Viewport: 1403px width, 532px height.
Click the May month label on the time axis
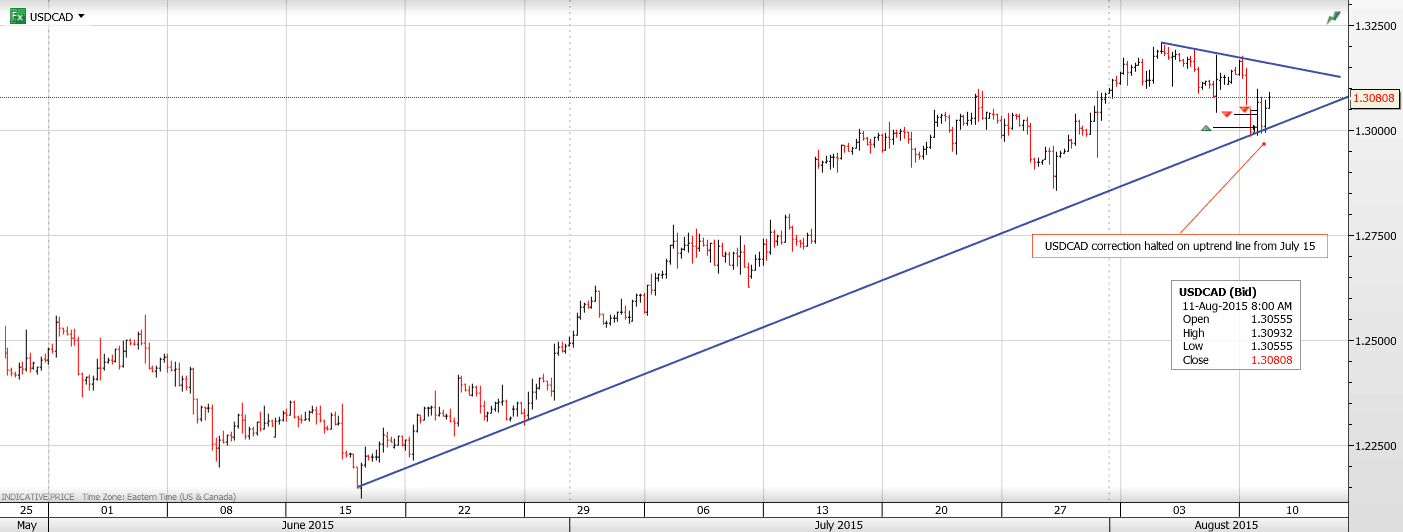(26, 524)
